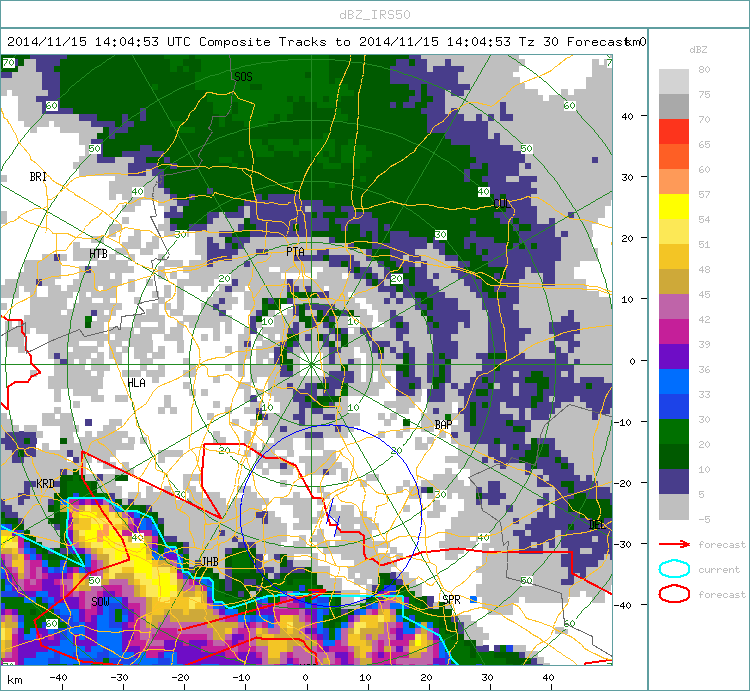Click -30 on the right vertical axis
Screen dimensions: 750x691
click(x=623, y=544)
